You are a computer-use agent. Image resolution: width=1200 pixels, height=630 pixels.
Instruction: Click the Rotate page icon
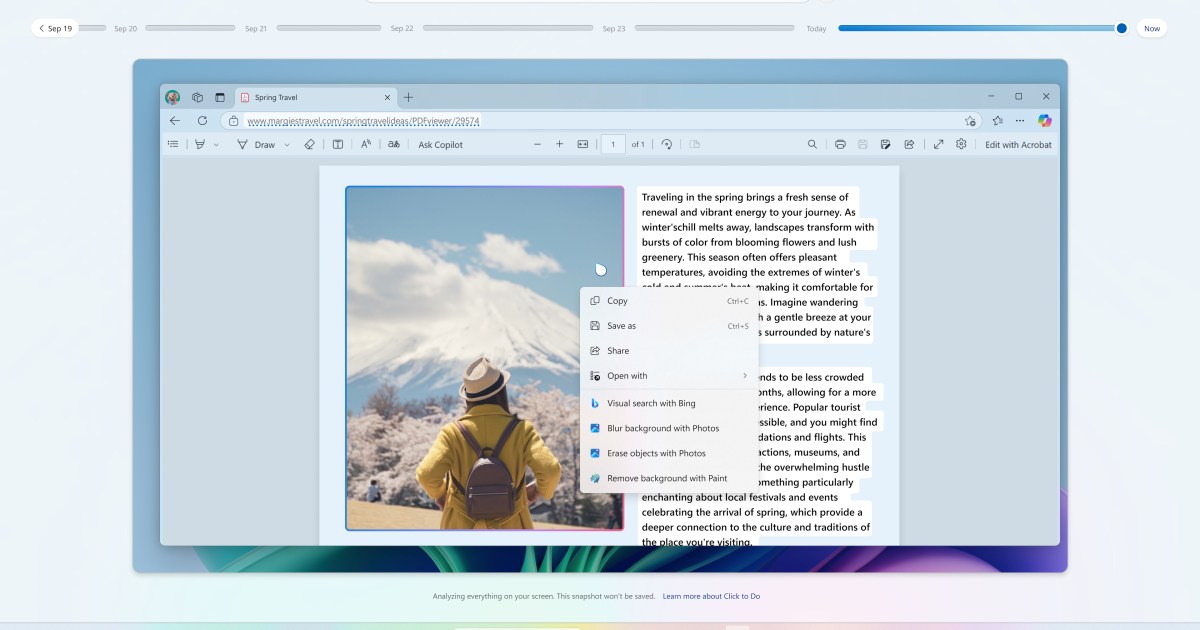pos(667,145)
